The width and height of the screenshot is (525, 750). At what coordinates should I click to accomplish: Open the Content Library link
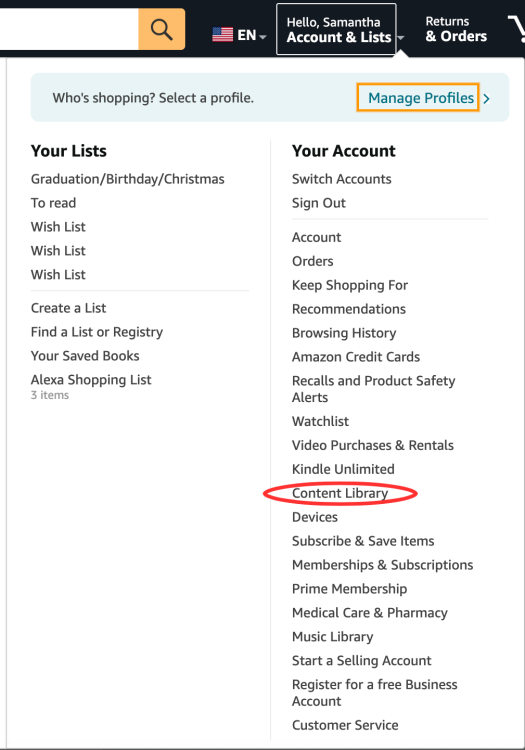pyautogui.click(x=339, y=493)
